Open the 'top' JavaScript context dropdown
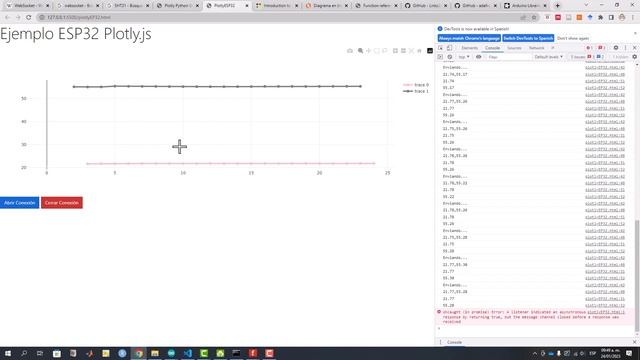The height and width of the screenshot is (360, 640). click(464, 57)
